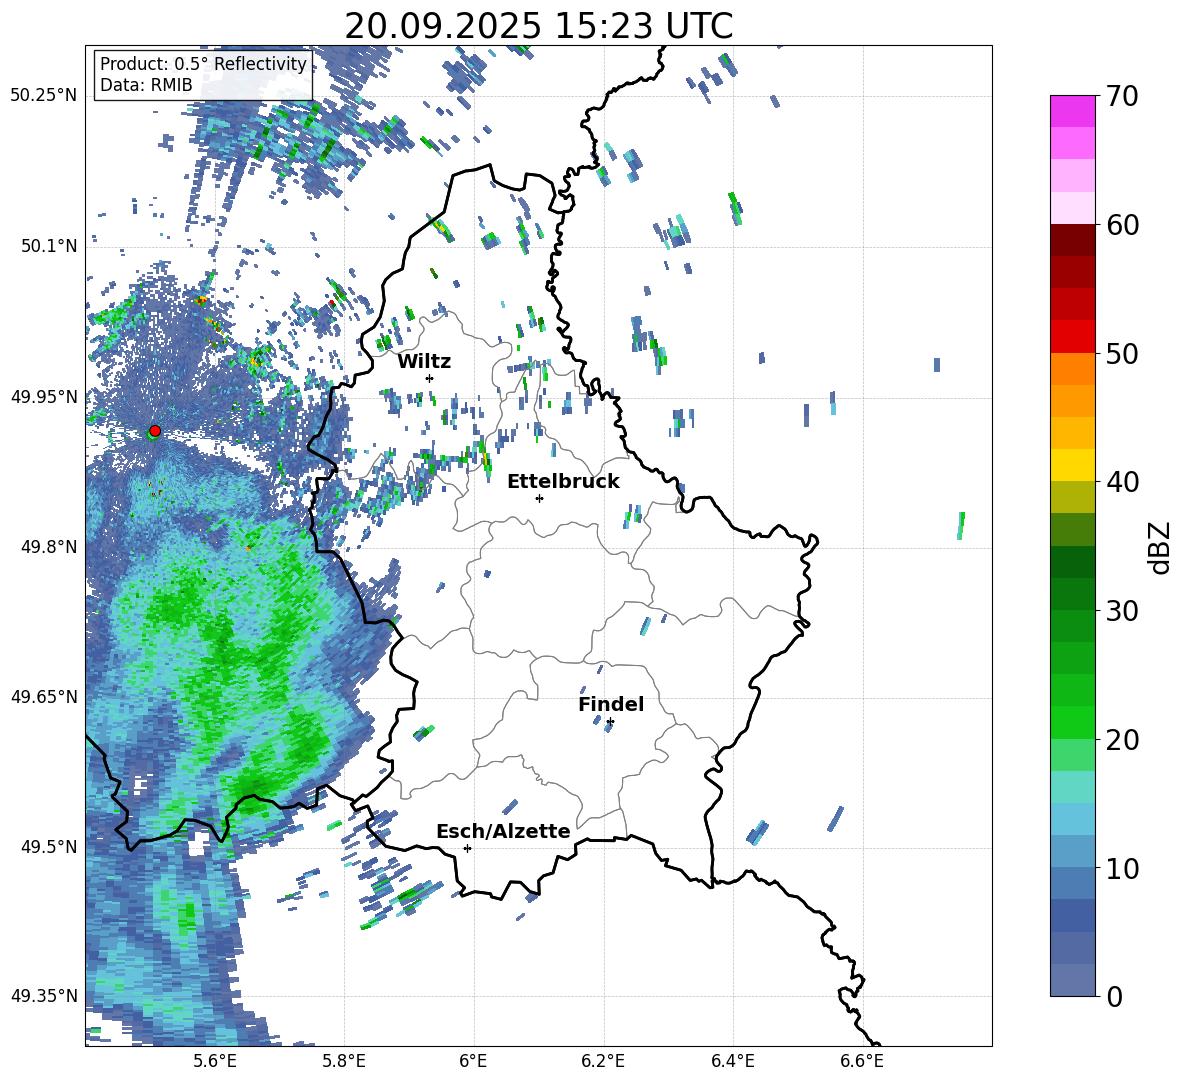Click the bright green colorbar swatch at 20
This screenshot has width=1184, height=1081.
pos(1072,722)
